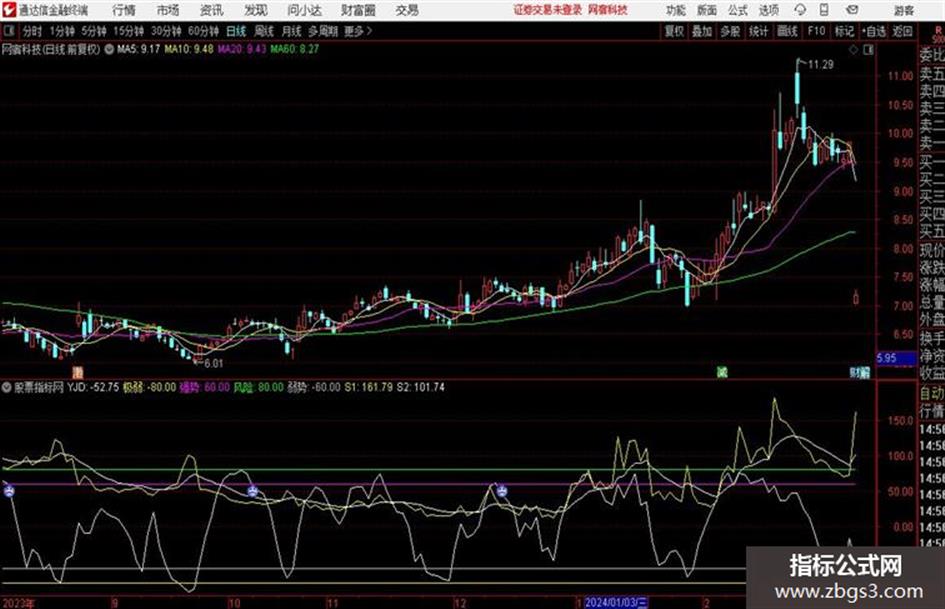Toggle the left sidebar panel icon
The height and width of the screenshot is (609, 945).
tap(9, 31)
